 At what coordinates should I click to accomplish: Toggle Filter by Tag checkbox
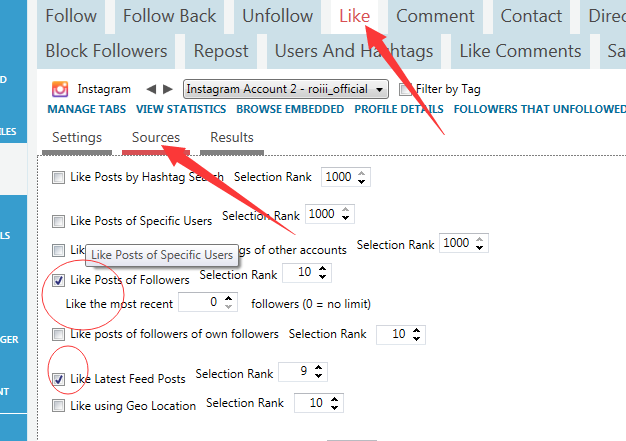coord(405,89)
